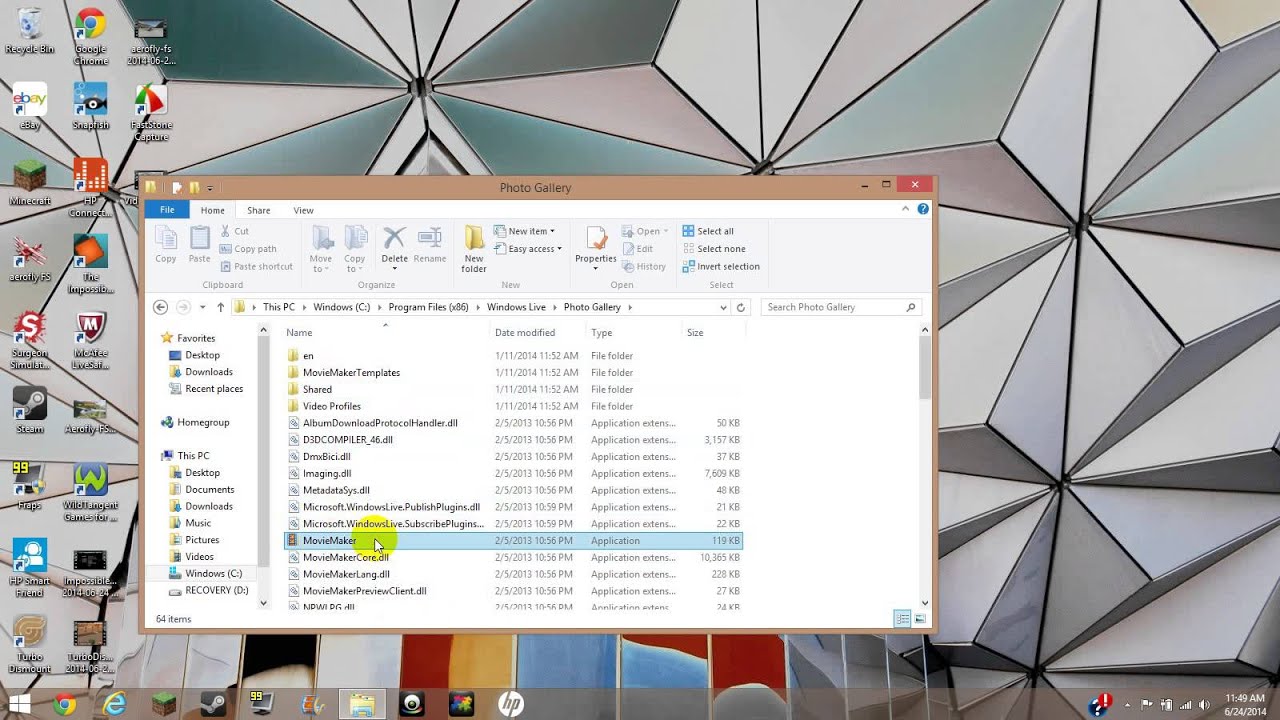Click the Cut command

click(234, 231)
